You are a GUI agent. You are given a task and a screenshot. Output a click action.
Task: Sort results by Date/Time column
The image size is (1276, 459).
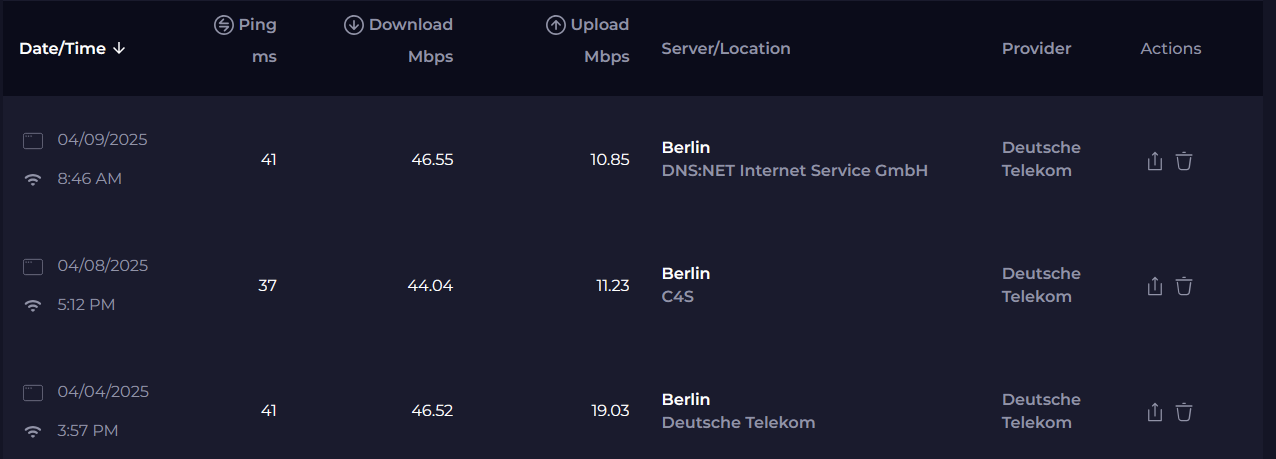(62, 48)
